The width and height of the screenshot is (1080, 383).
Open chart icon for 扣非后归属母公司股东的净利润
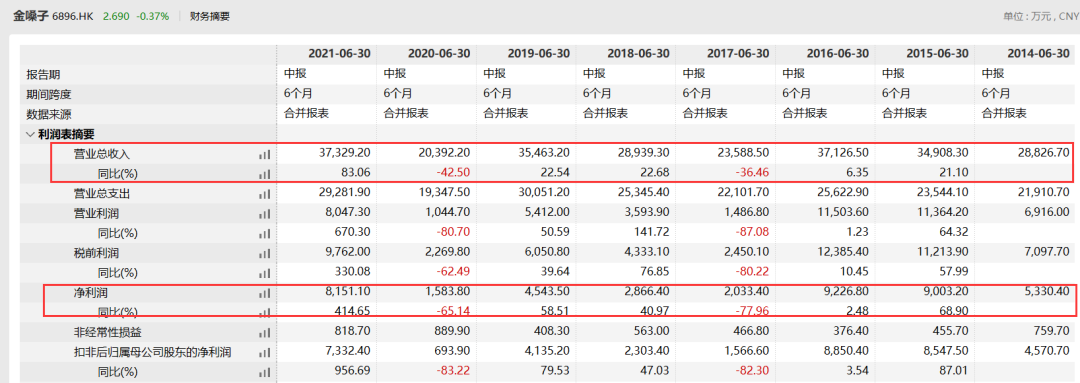coord(264,353)
